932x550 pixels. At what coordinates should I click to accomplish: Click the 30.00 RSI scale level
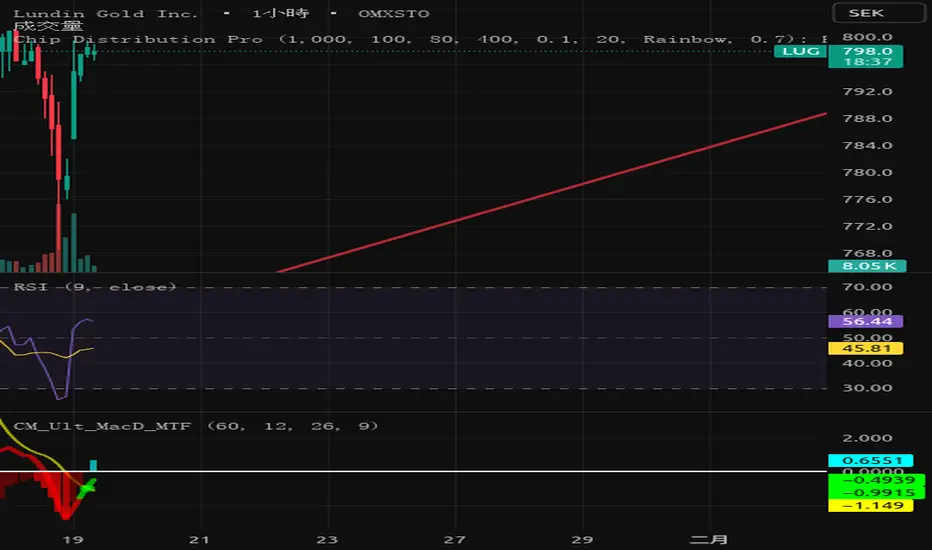(867, 388)
